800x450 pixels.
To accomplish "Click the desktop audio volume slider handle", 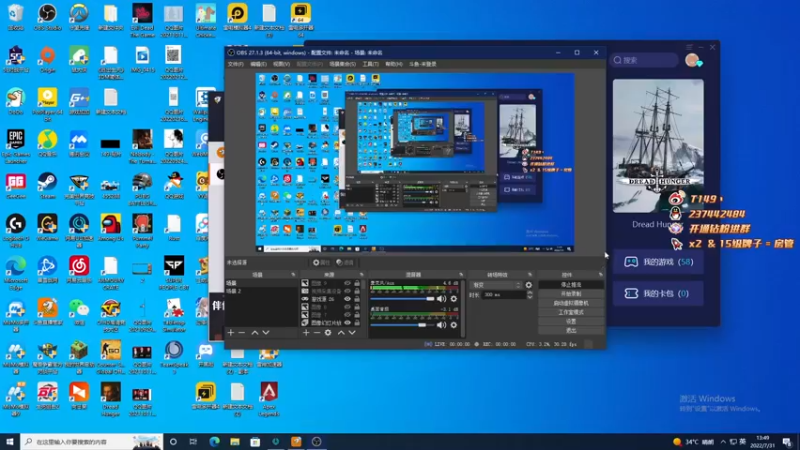I will coord(422,325).
